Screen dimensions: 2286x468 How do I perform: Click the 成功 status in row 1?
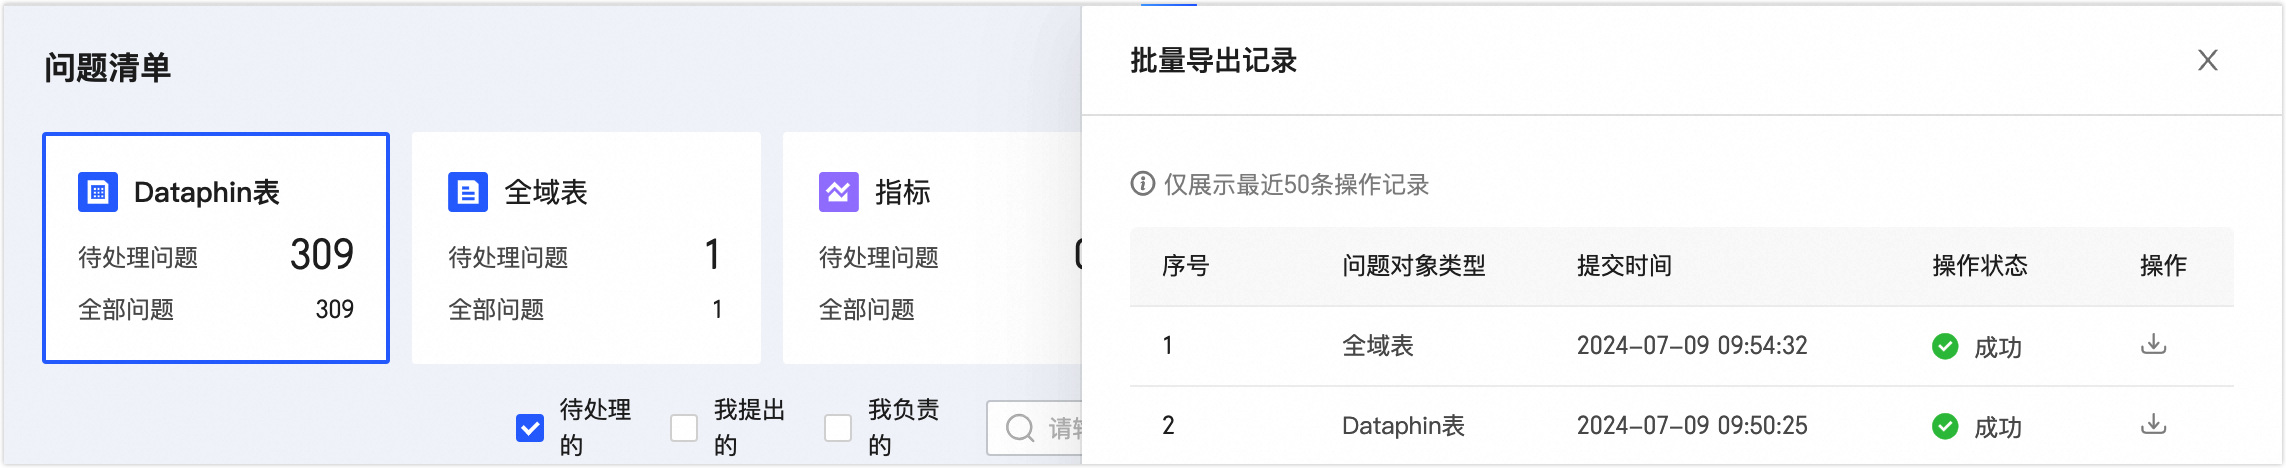[1996, 347]
